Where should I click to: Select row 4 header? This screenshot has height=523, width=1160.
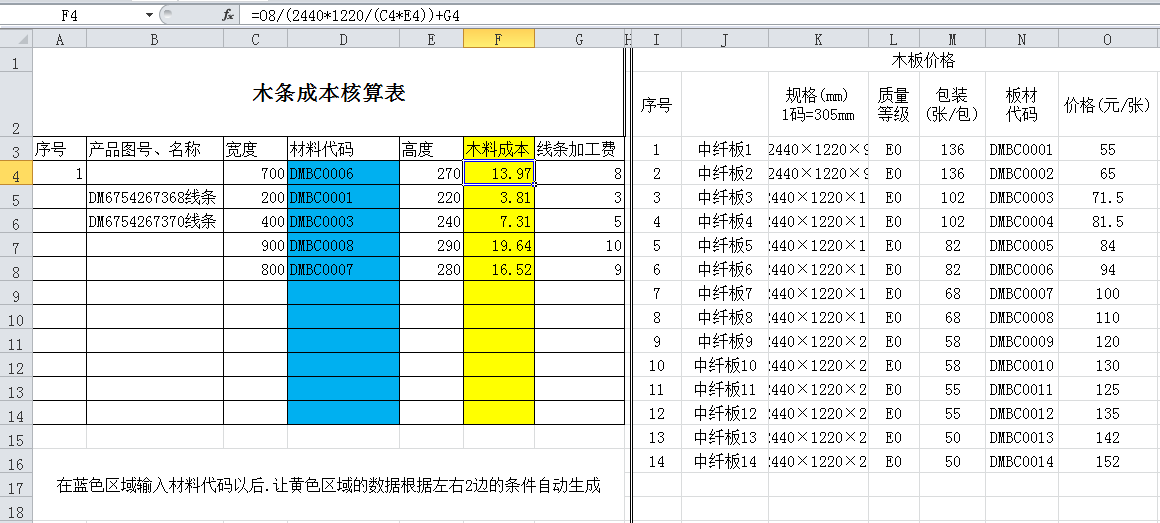[x=16, y=174]
